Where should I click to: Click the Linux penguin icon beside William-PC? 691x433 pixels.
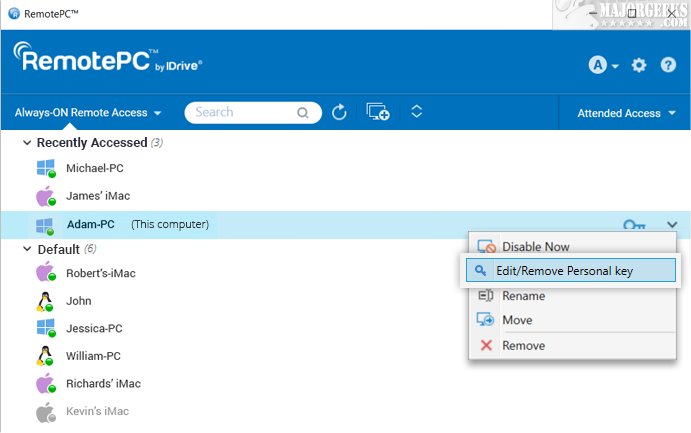[x=45, y=356]
